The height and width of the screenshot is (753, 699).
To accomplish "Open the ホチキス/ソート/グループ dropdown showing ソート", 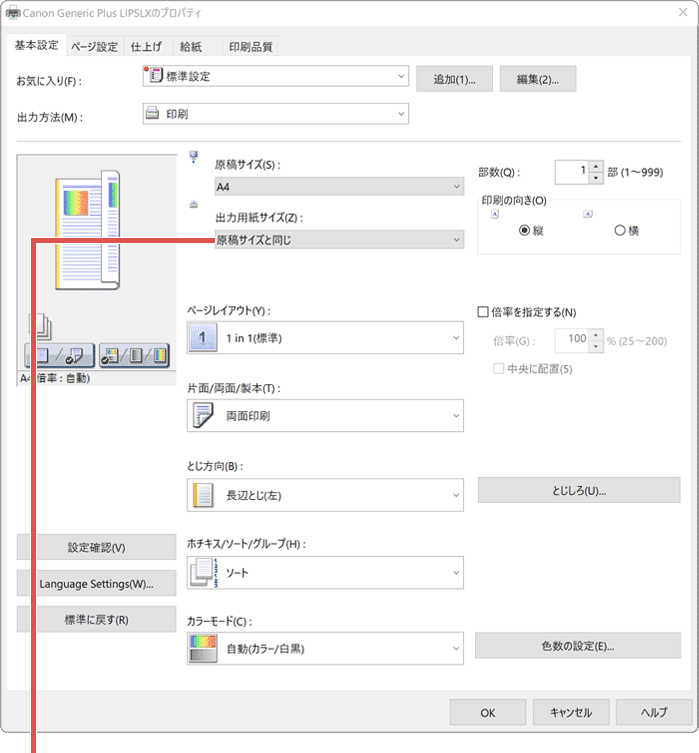I will (325, 572).
